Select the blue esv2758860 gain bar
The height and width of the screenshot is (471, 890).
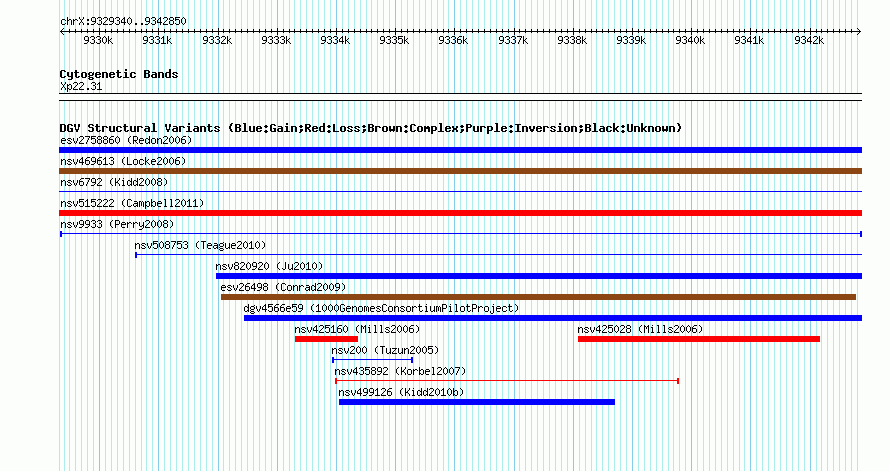tap(460, 150)
